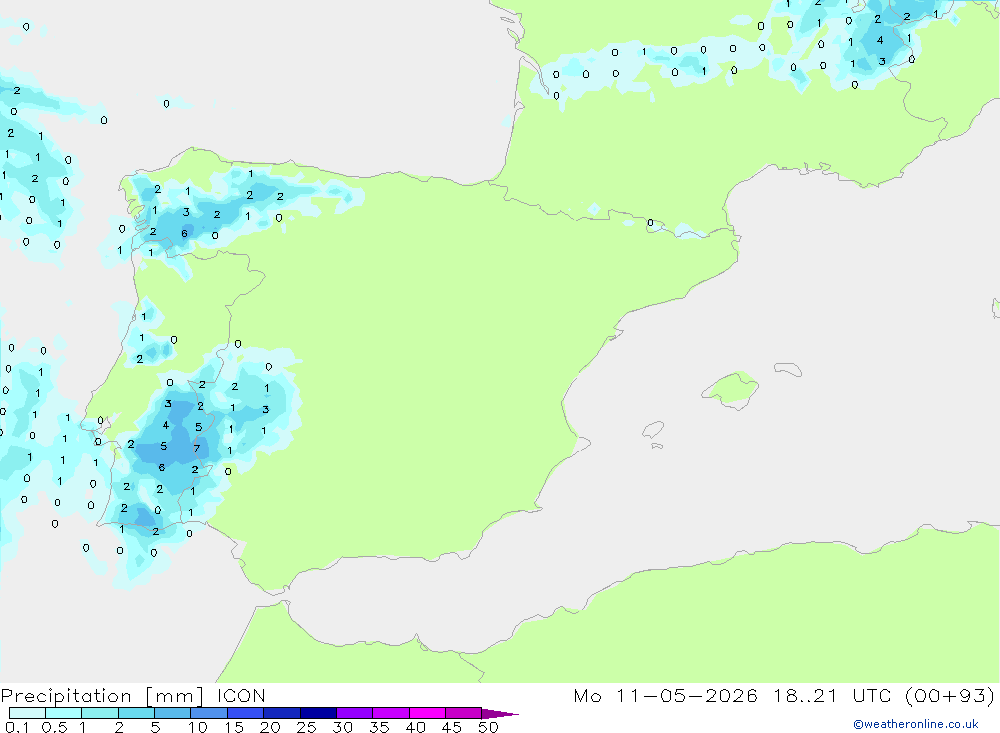1000x733 pixels.
Task: Choose the 5–10 mm legend color box
Action: tap(172, 713)
